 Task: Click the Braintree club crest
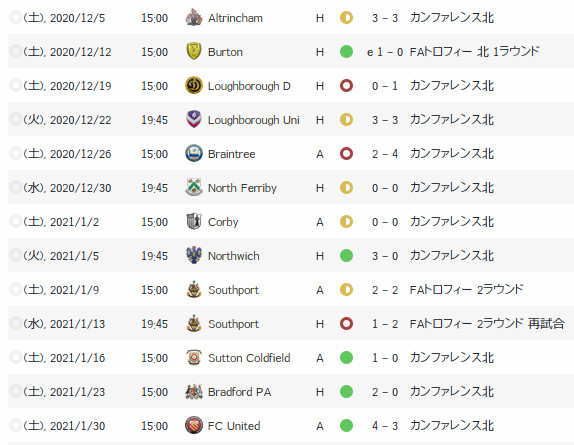pyautogui.click(x=194, y=154)
